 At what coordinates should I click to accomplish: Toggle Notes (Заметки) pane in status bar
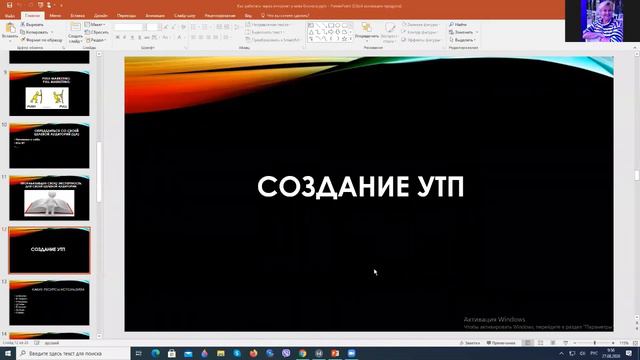pos(469,343)
